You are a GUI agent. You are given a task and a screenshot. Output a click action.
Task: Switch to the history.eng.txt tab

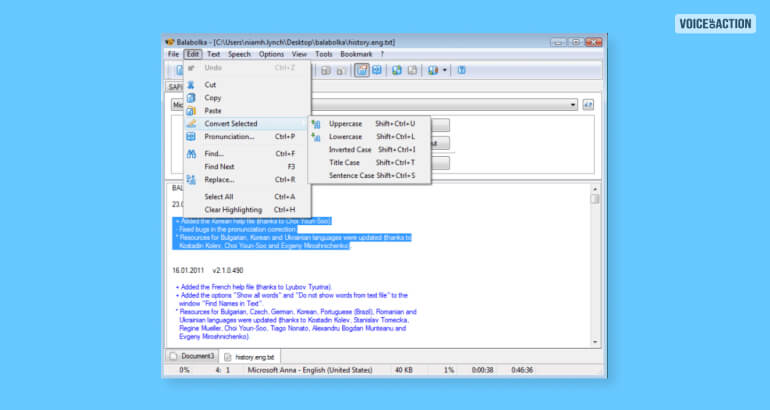click(250, 357)
